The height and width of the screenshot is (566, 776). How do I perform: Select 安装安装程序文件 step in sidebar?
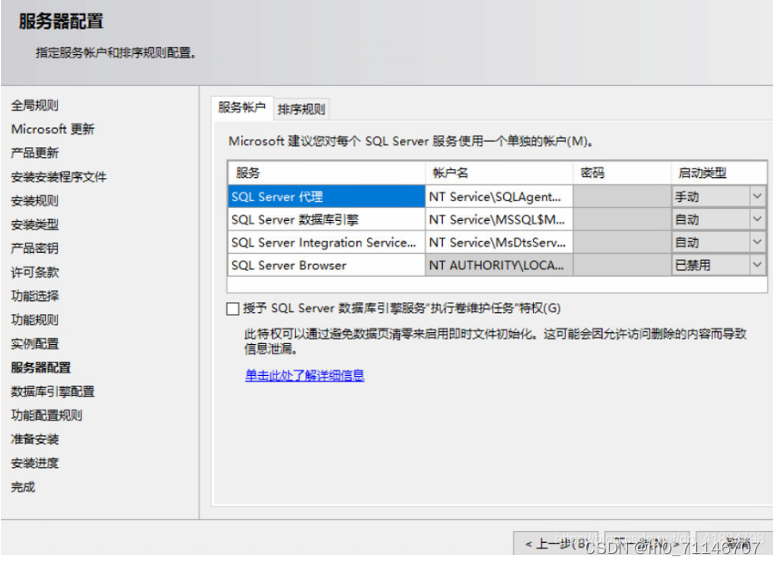click(x=59, y=177)
